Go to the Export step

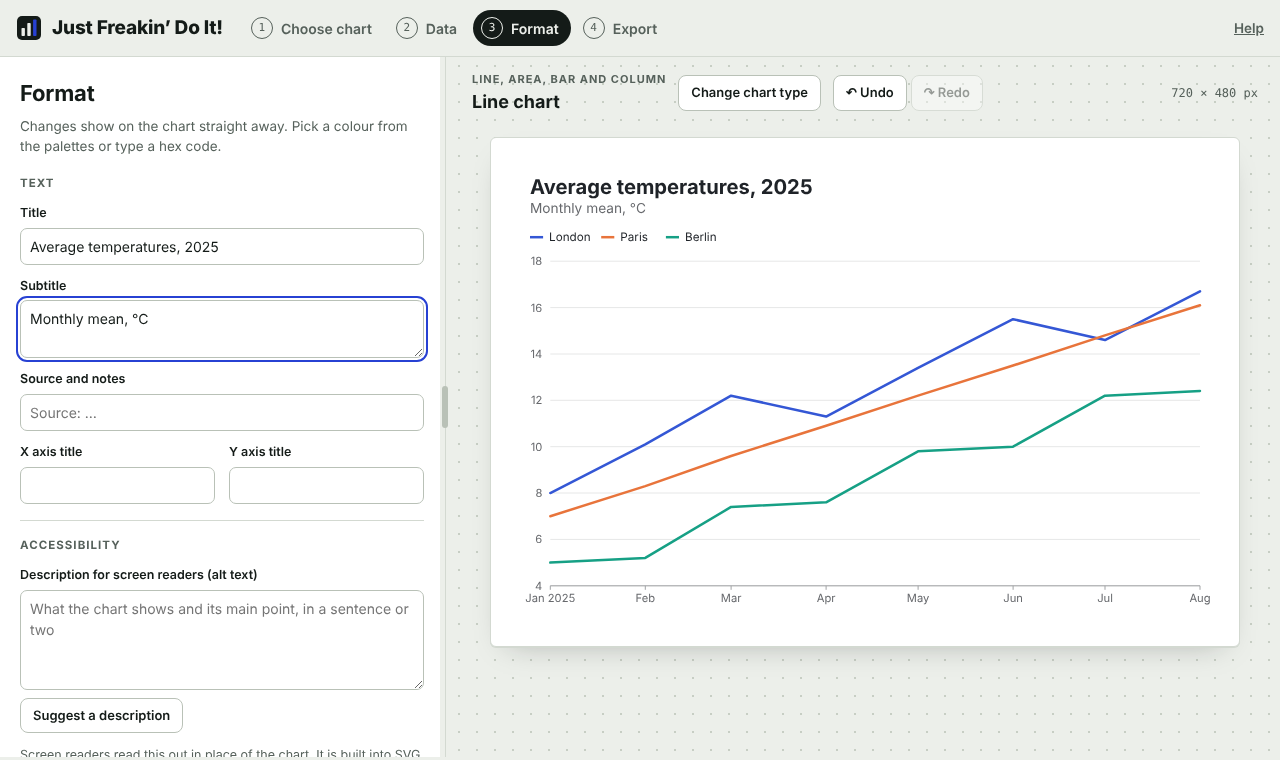click(x=621, y=28)
